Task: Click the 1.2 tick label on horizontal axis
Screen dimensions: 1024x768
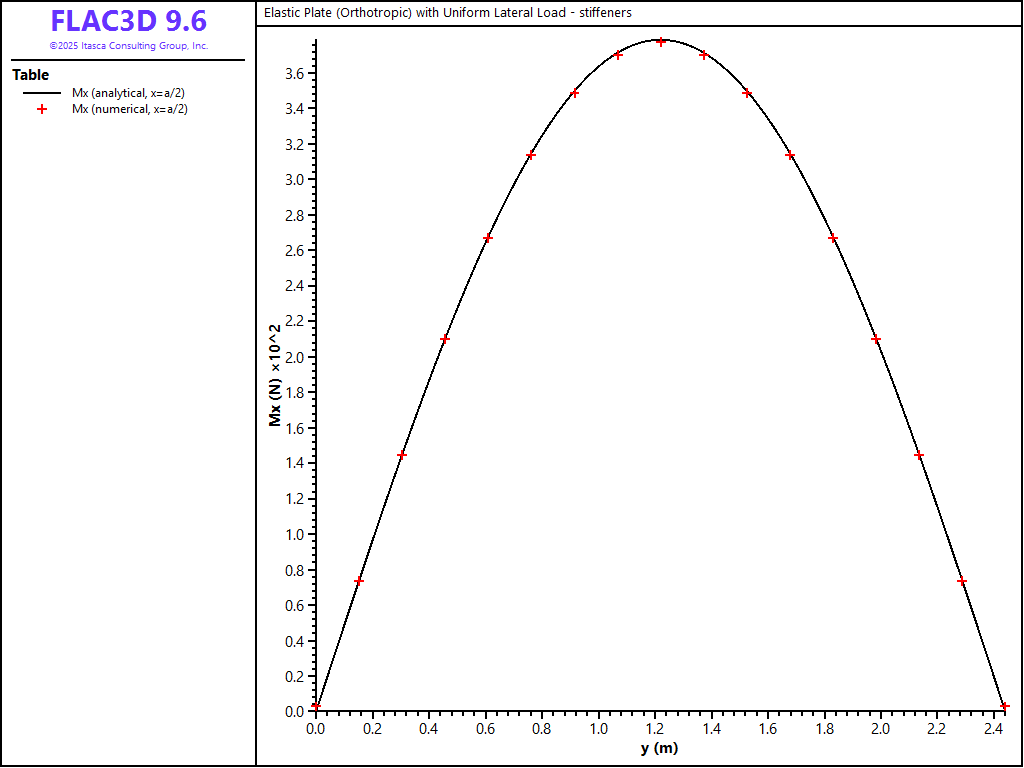Action: (x=654, y=729)
